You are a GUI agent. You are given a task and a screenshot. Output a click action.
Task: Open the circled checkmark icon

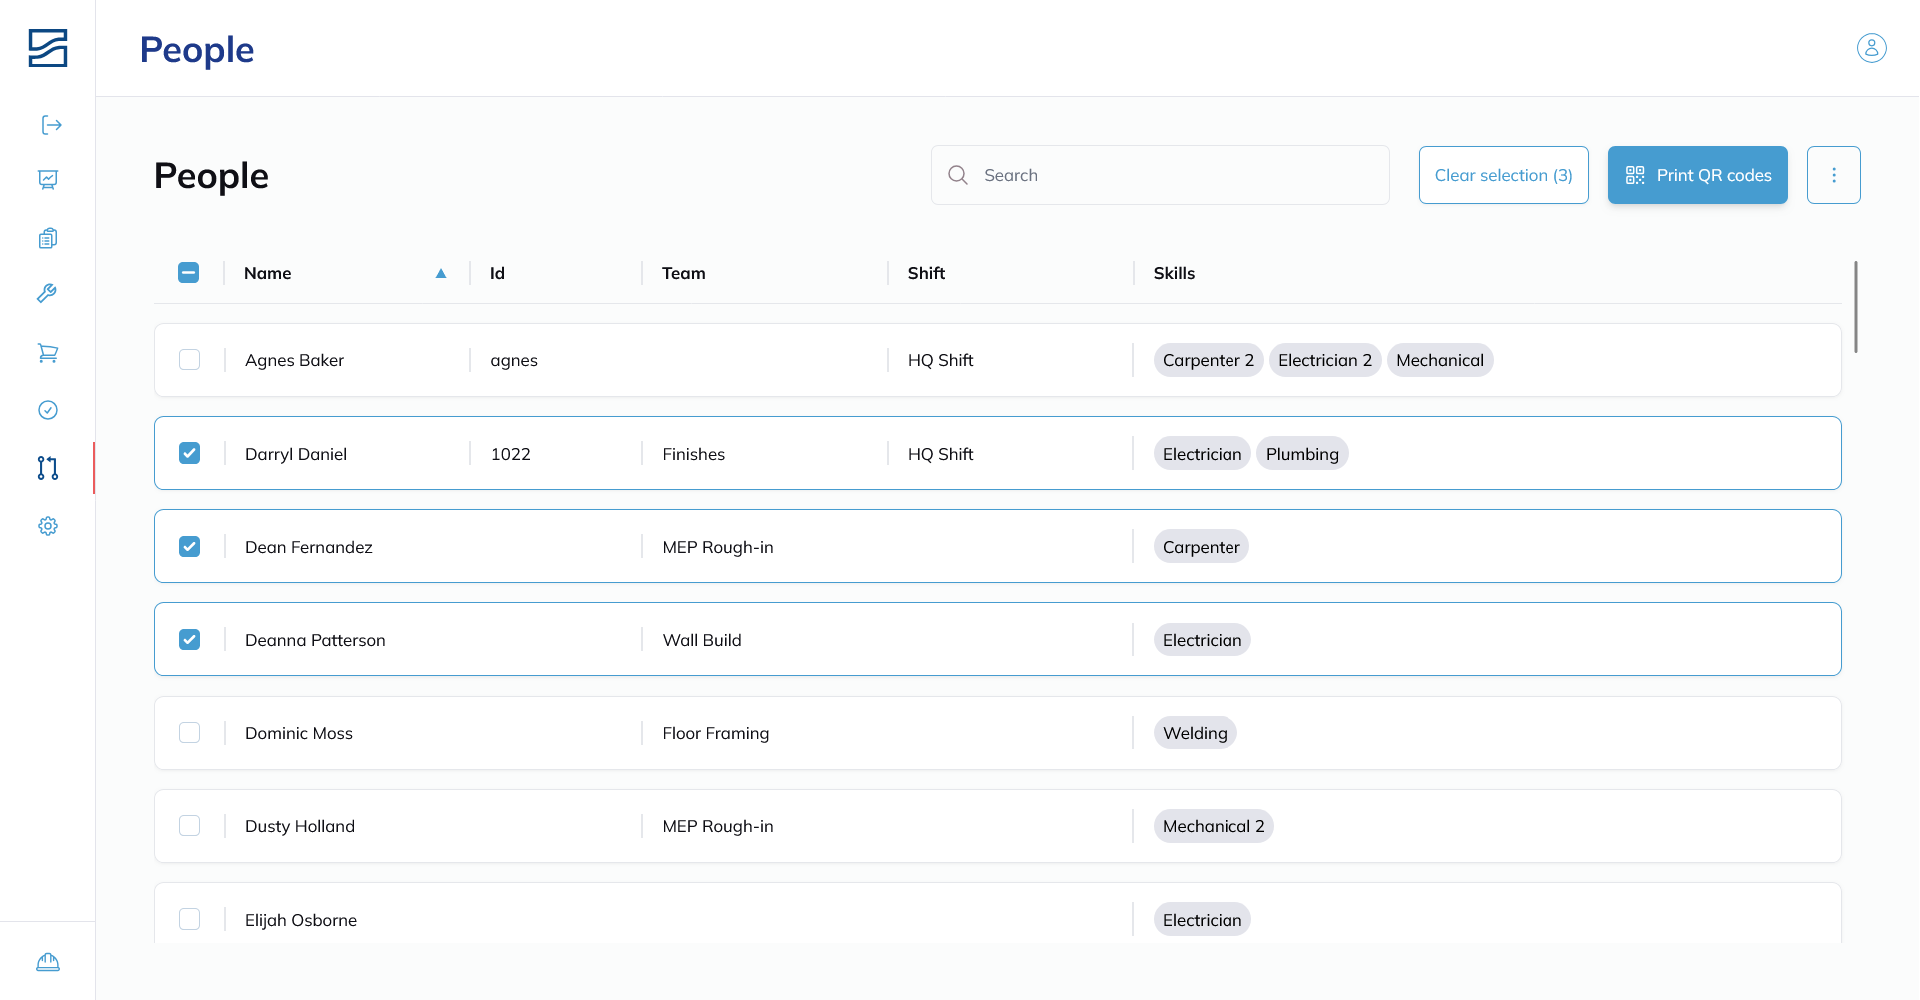[48, 410]
